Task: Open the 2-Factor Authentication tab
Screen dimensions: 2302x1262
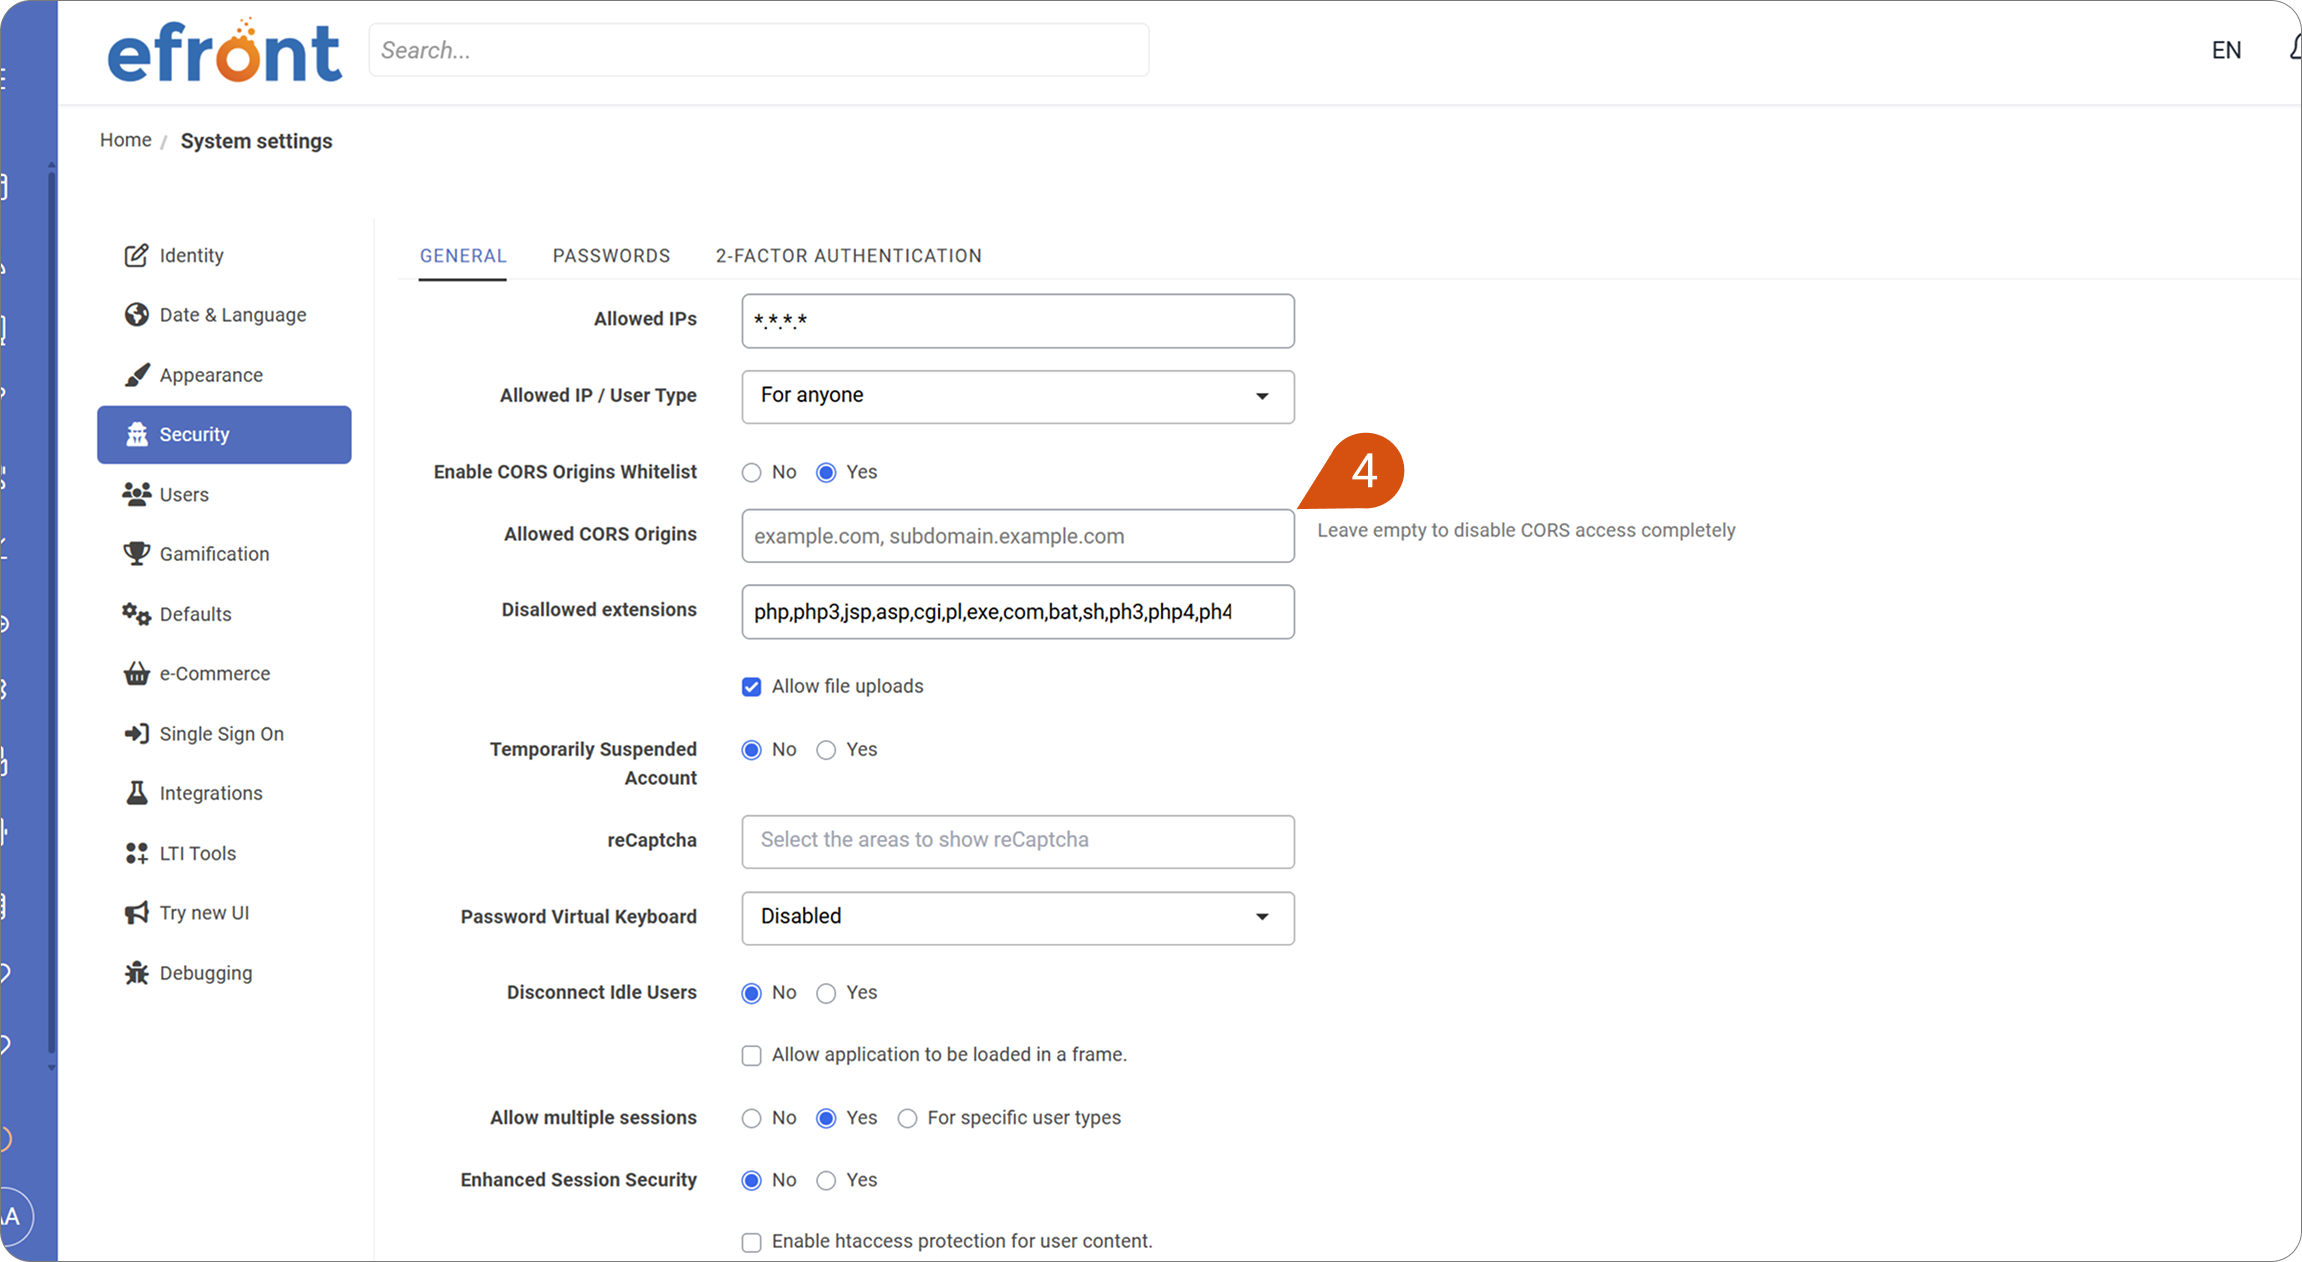Action: pos(848,256)
